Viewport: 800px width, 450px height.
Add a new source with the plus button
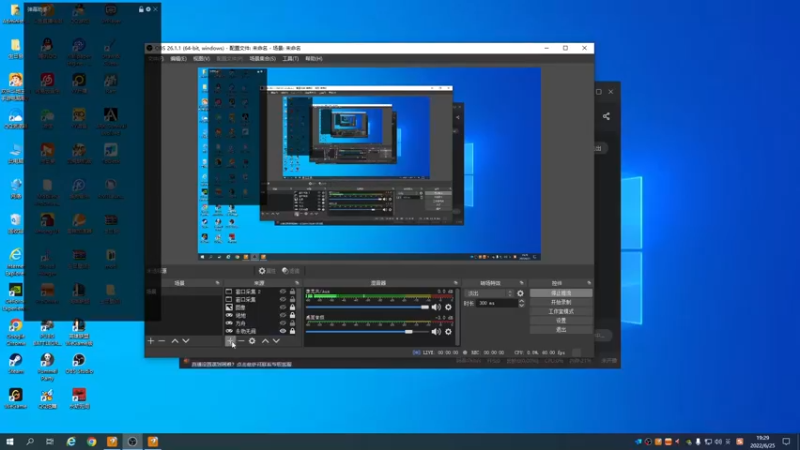pos(230,341)
